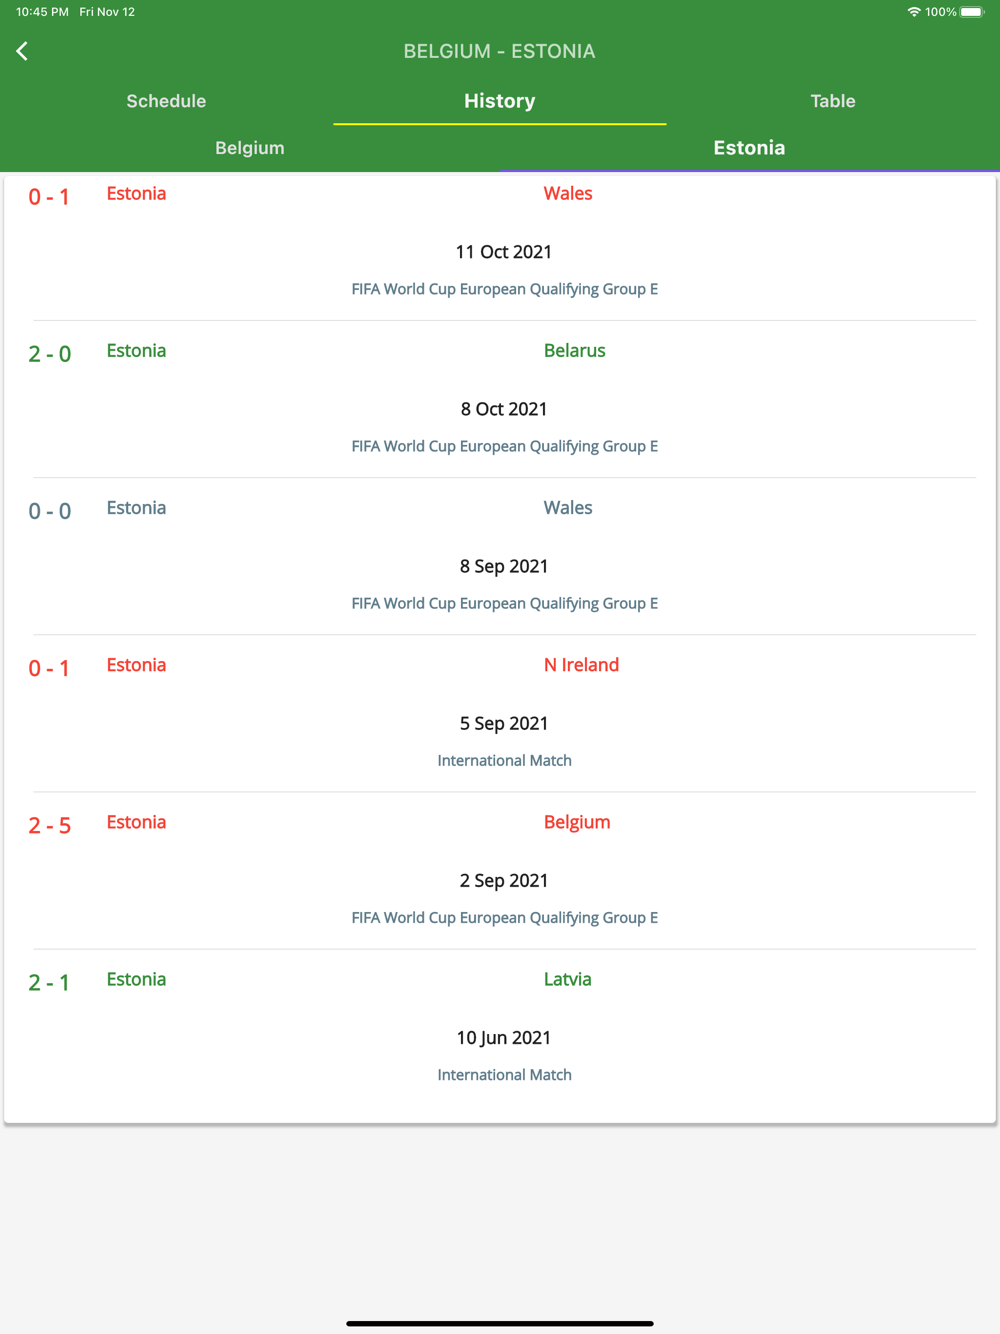Tap the 2 - 0 score against Belarus
This screenshot has width=1000, height=1334.
click(50, 354)
